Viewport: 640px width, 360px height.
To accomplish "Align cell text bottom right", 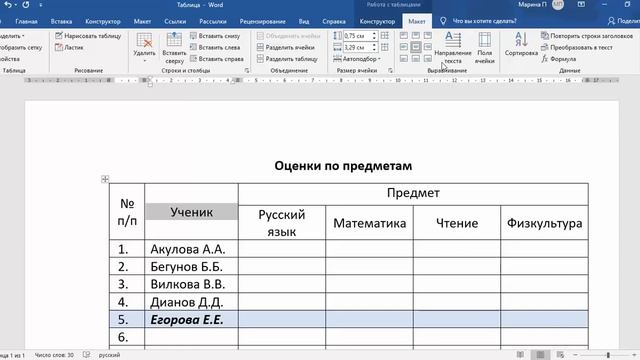I will click(427, 59).
